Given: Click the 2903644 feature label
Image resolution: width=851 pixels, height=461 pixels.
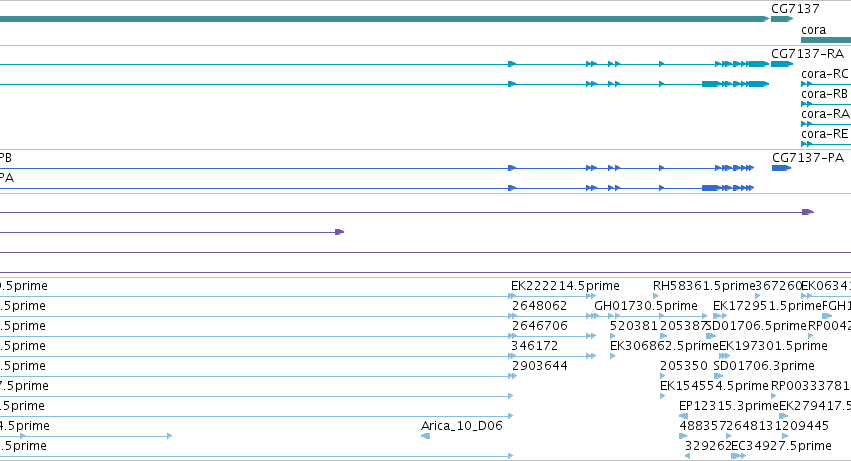Looking at the screenshot, I should click(x=539, y=367).
